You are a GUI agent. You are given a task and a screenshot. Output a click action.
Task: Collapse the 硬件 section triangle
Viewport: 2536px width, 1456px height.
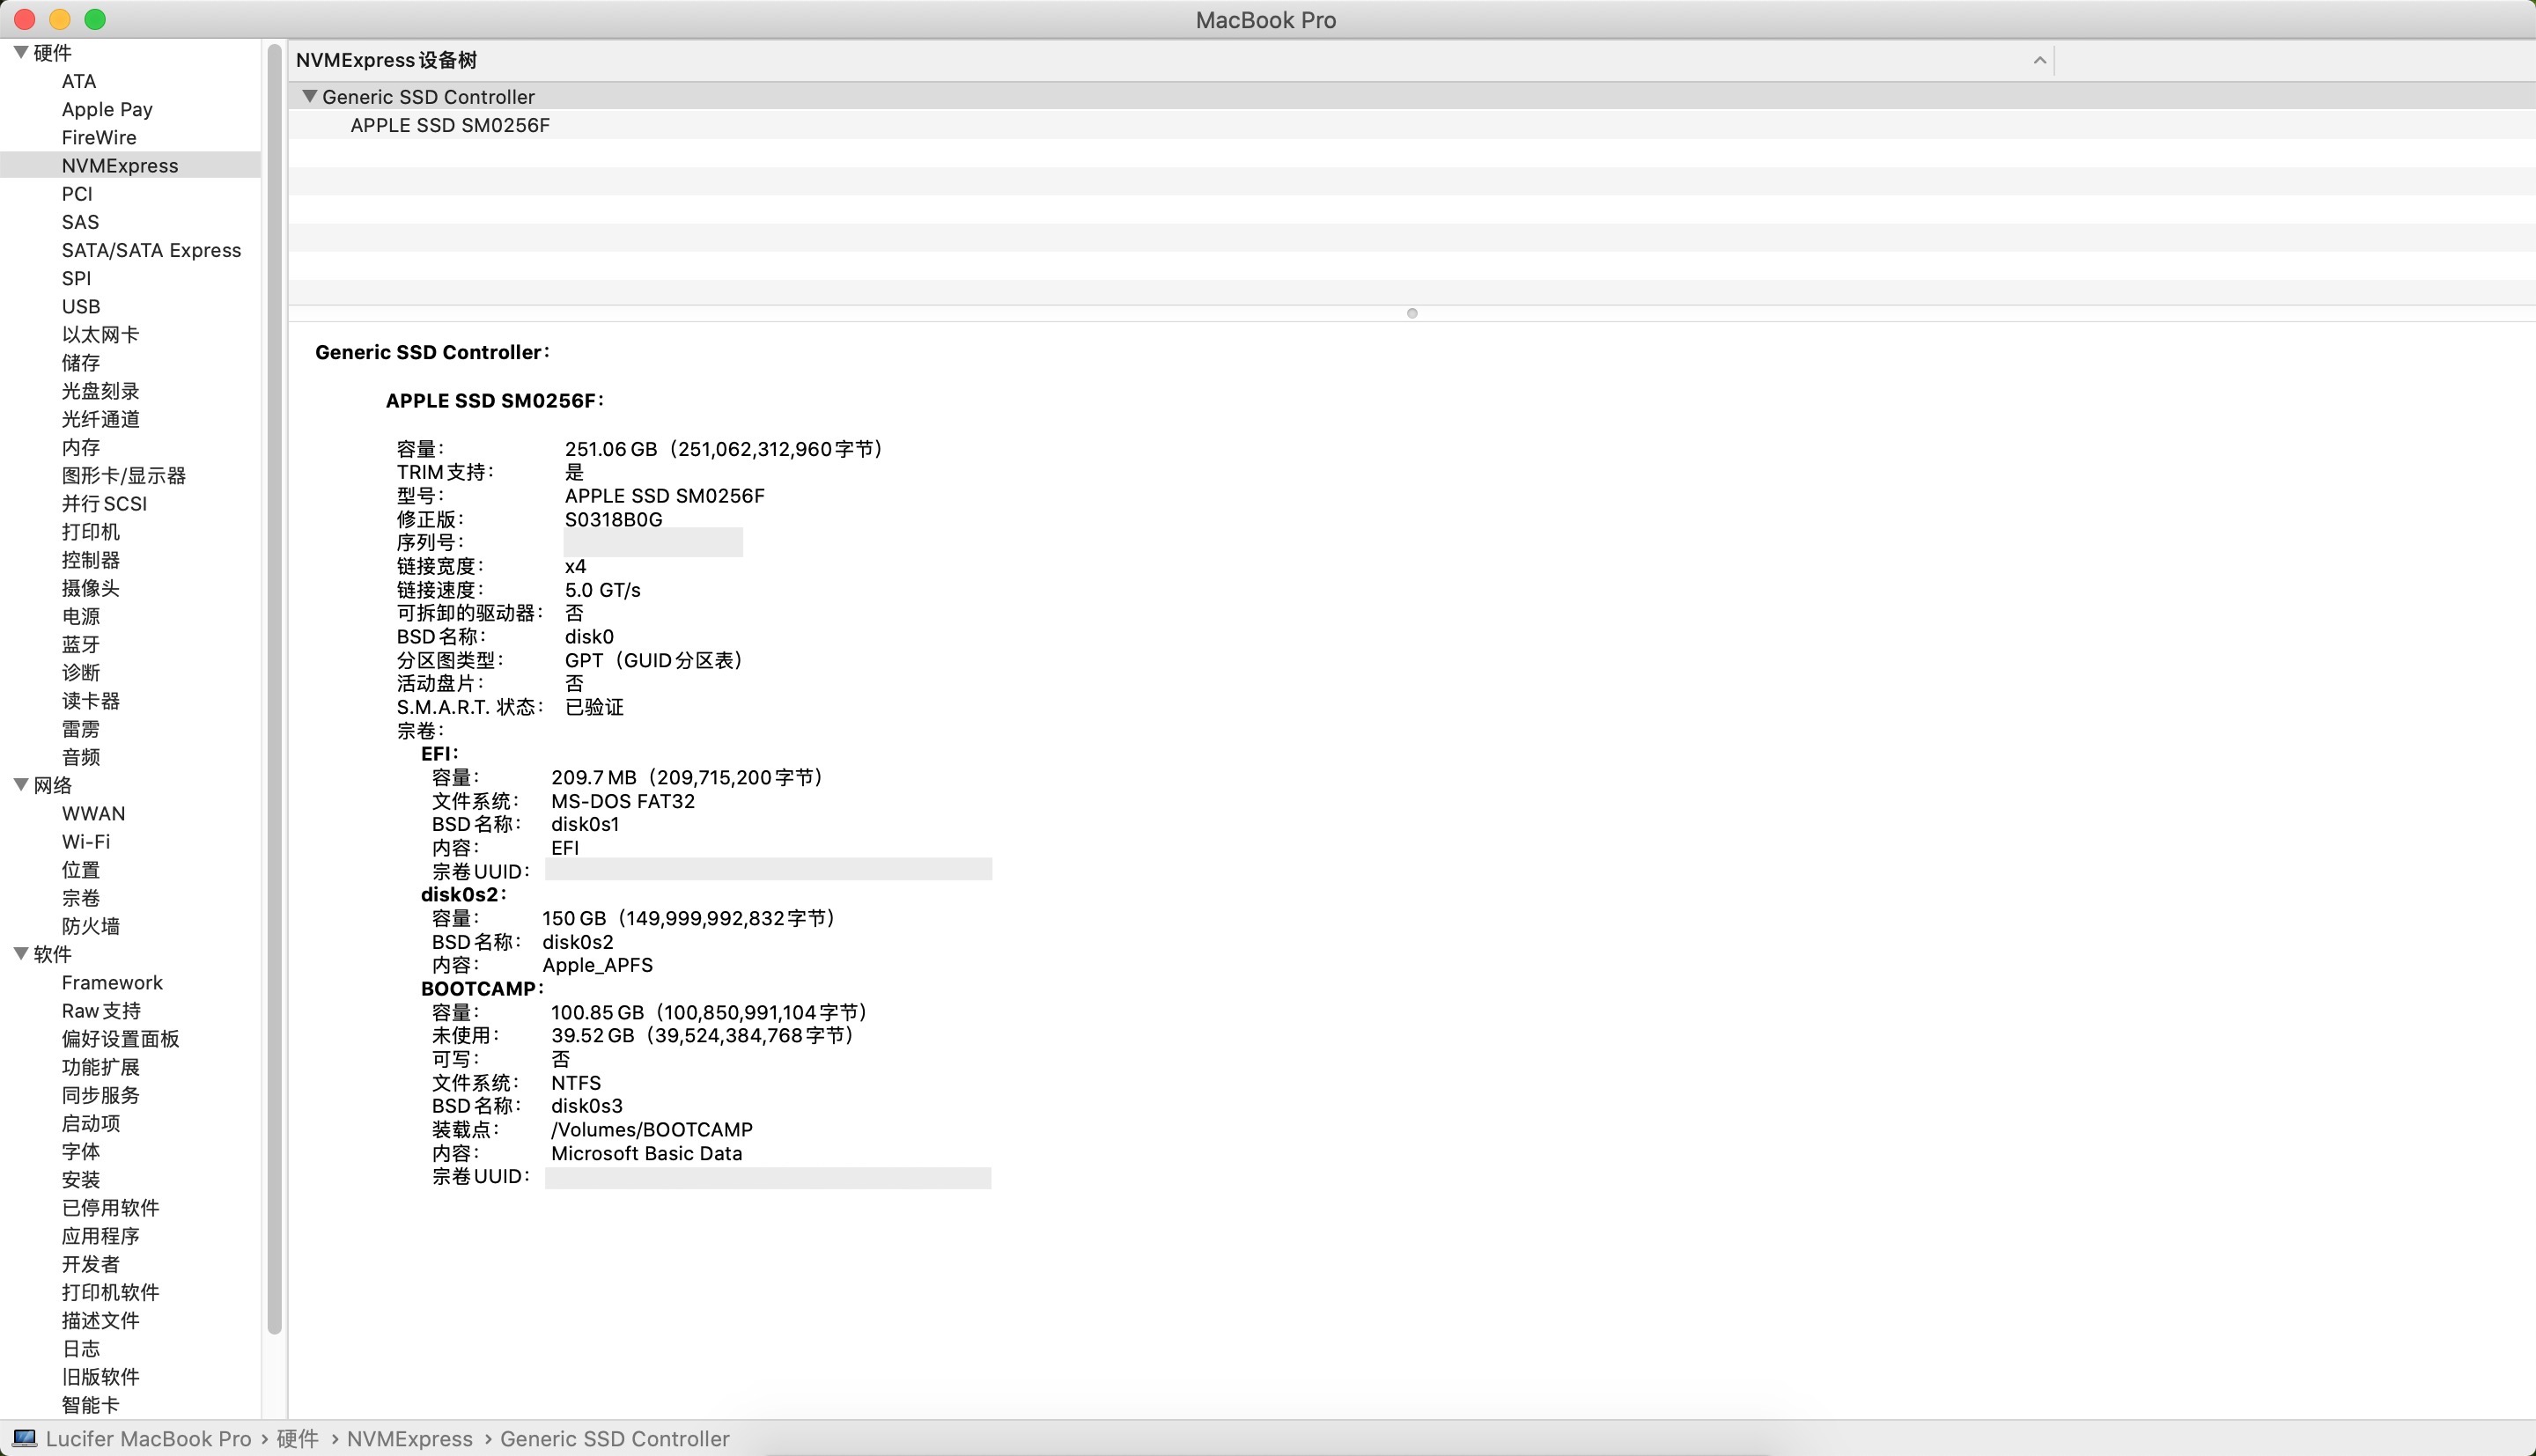click(20, 52)
